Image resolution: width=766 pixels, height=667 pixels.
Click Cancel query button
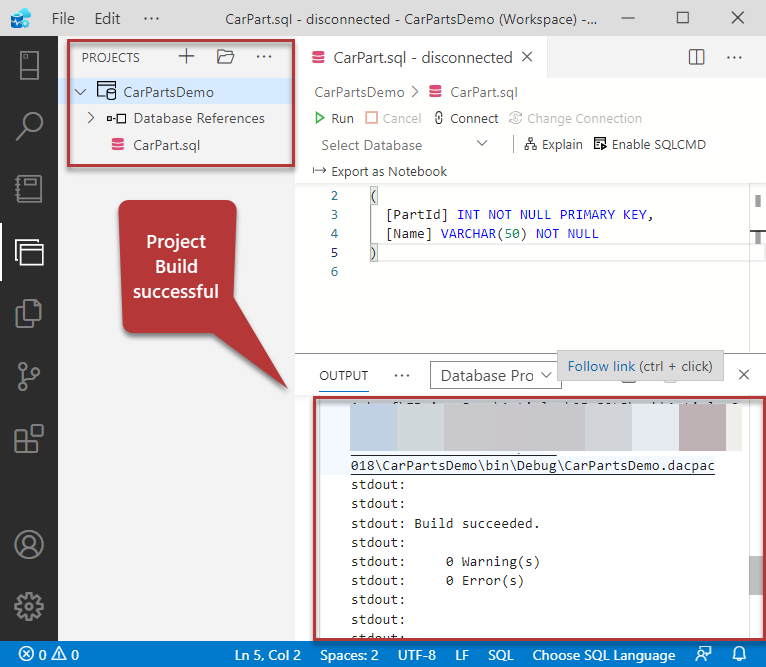[393, 118]
